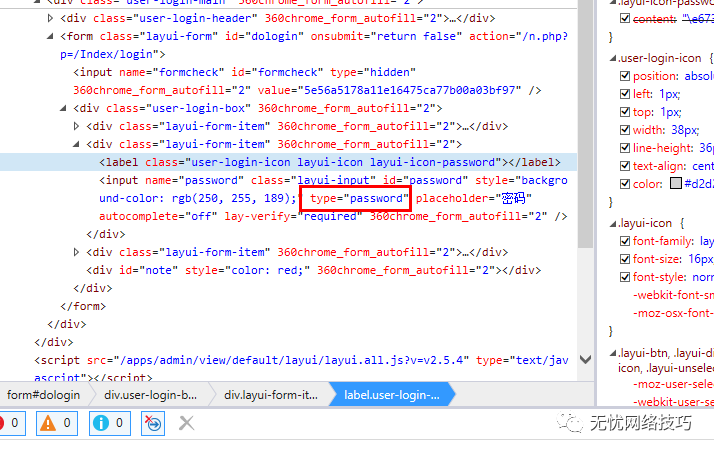The height and width of the screenshot is (453, 714).
Task: Click the clear-on-navigate console icon
Action: click(153, 423)
